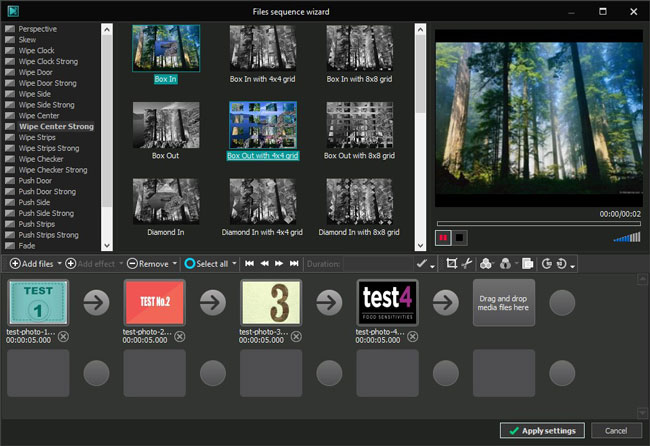Move selected file one step backward

[264, 264]
